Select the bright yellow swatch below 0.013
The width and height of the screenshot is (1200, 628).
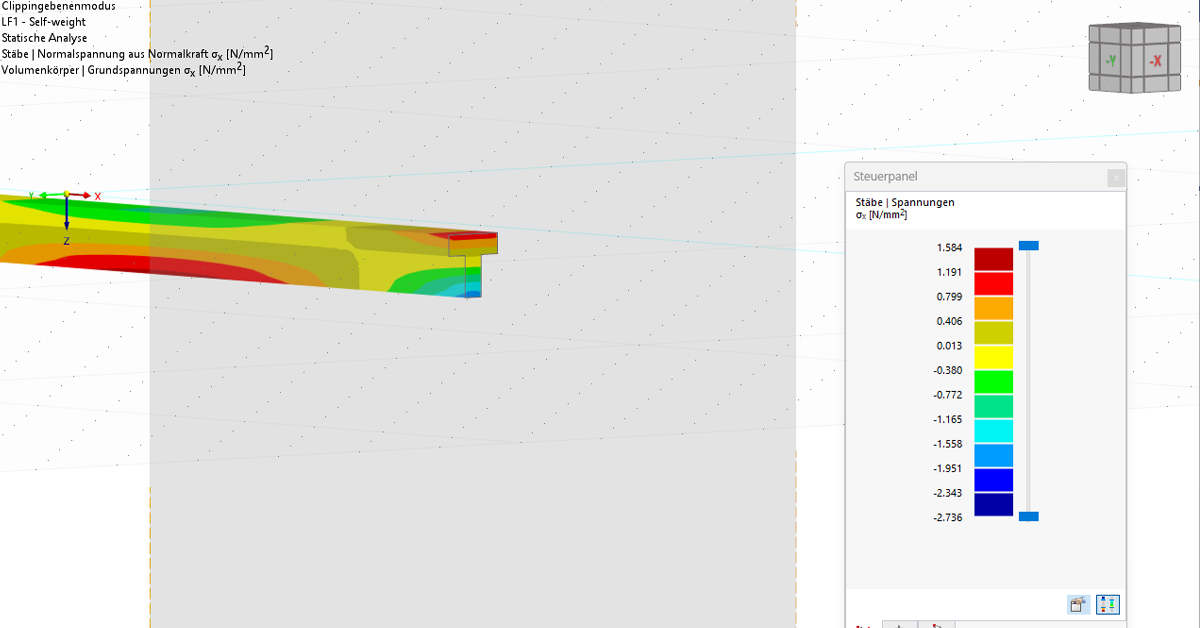[993, 357]
